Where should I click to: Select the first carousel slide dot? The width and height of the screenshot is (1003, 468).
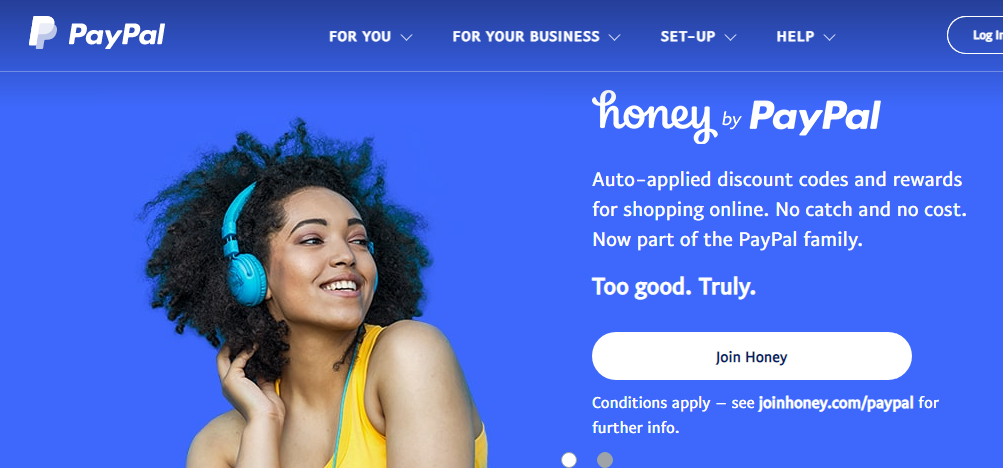point(569,460)
